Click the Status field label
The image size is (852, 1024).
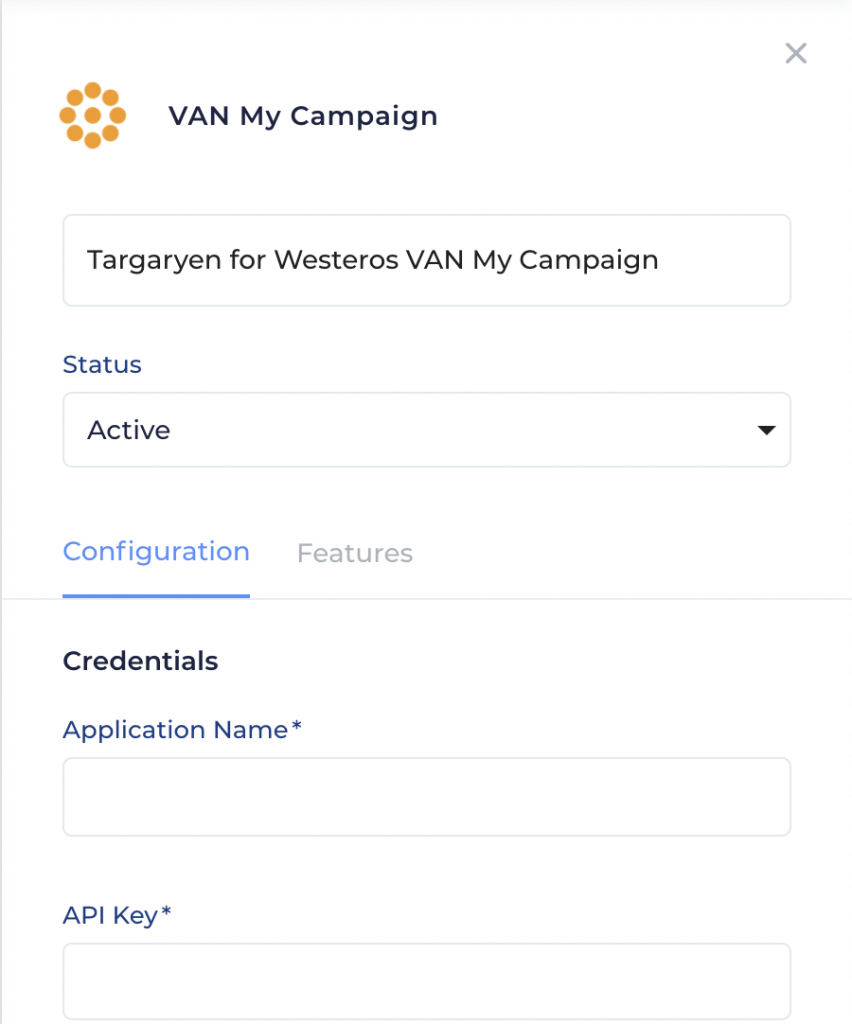(102, 364)
